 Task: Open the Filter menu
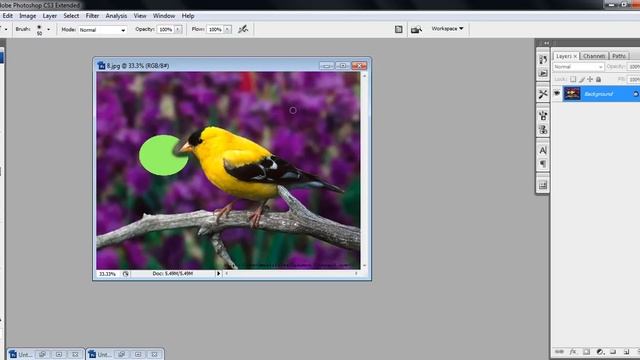point(92,16)
